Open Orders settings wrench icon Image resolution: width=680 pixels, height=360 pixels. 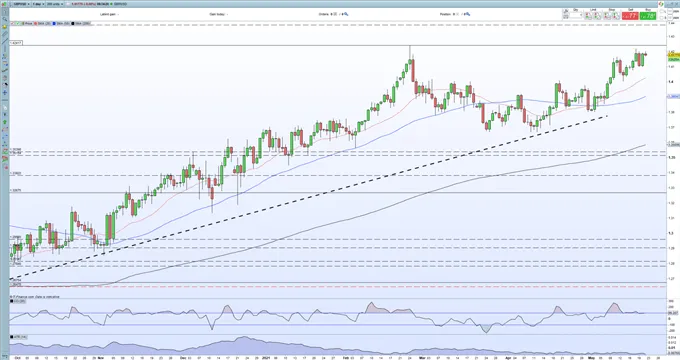tap(346, 14)
